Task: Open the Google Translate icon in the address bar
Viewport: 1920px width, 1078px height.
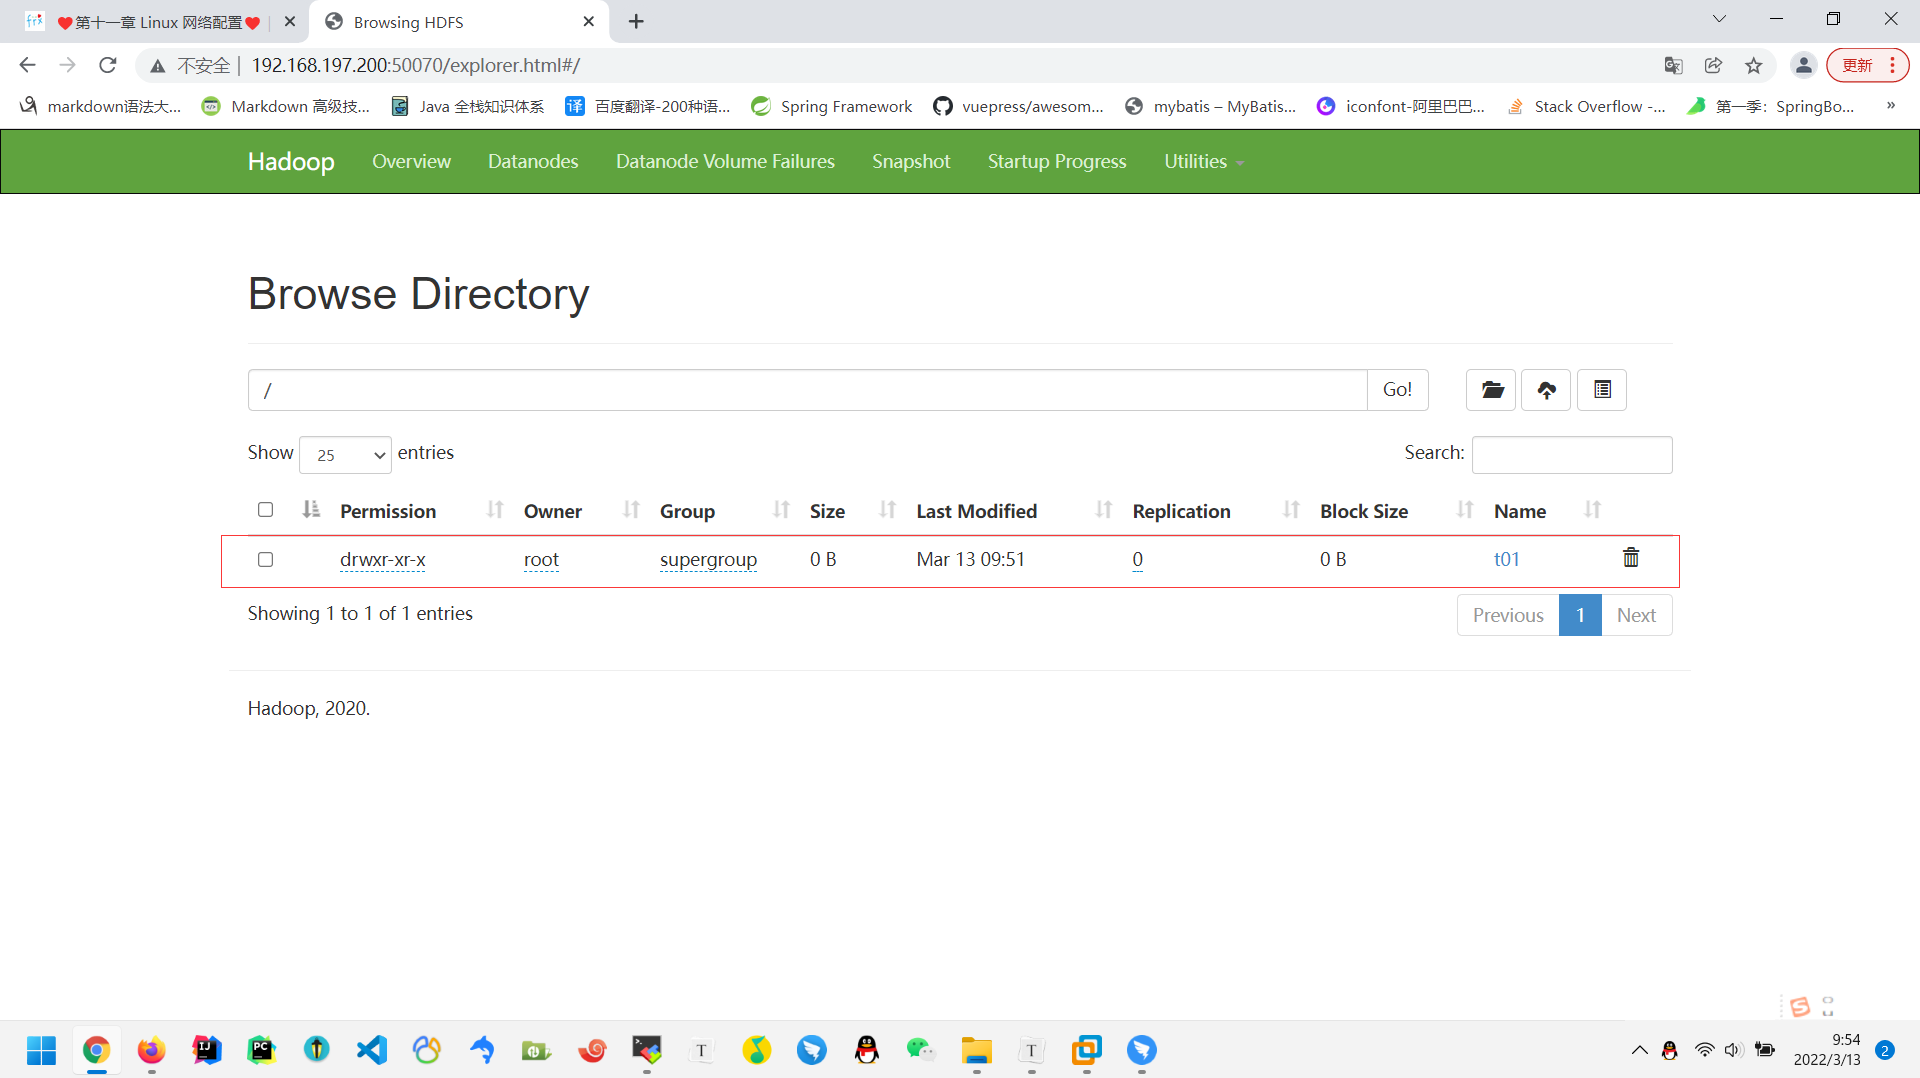Action: pyautogui.click(x=1673, y=65)
